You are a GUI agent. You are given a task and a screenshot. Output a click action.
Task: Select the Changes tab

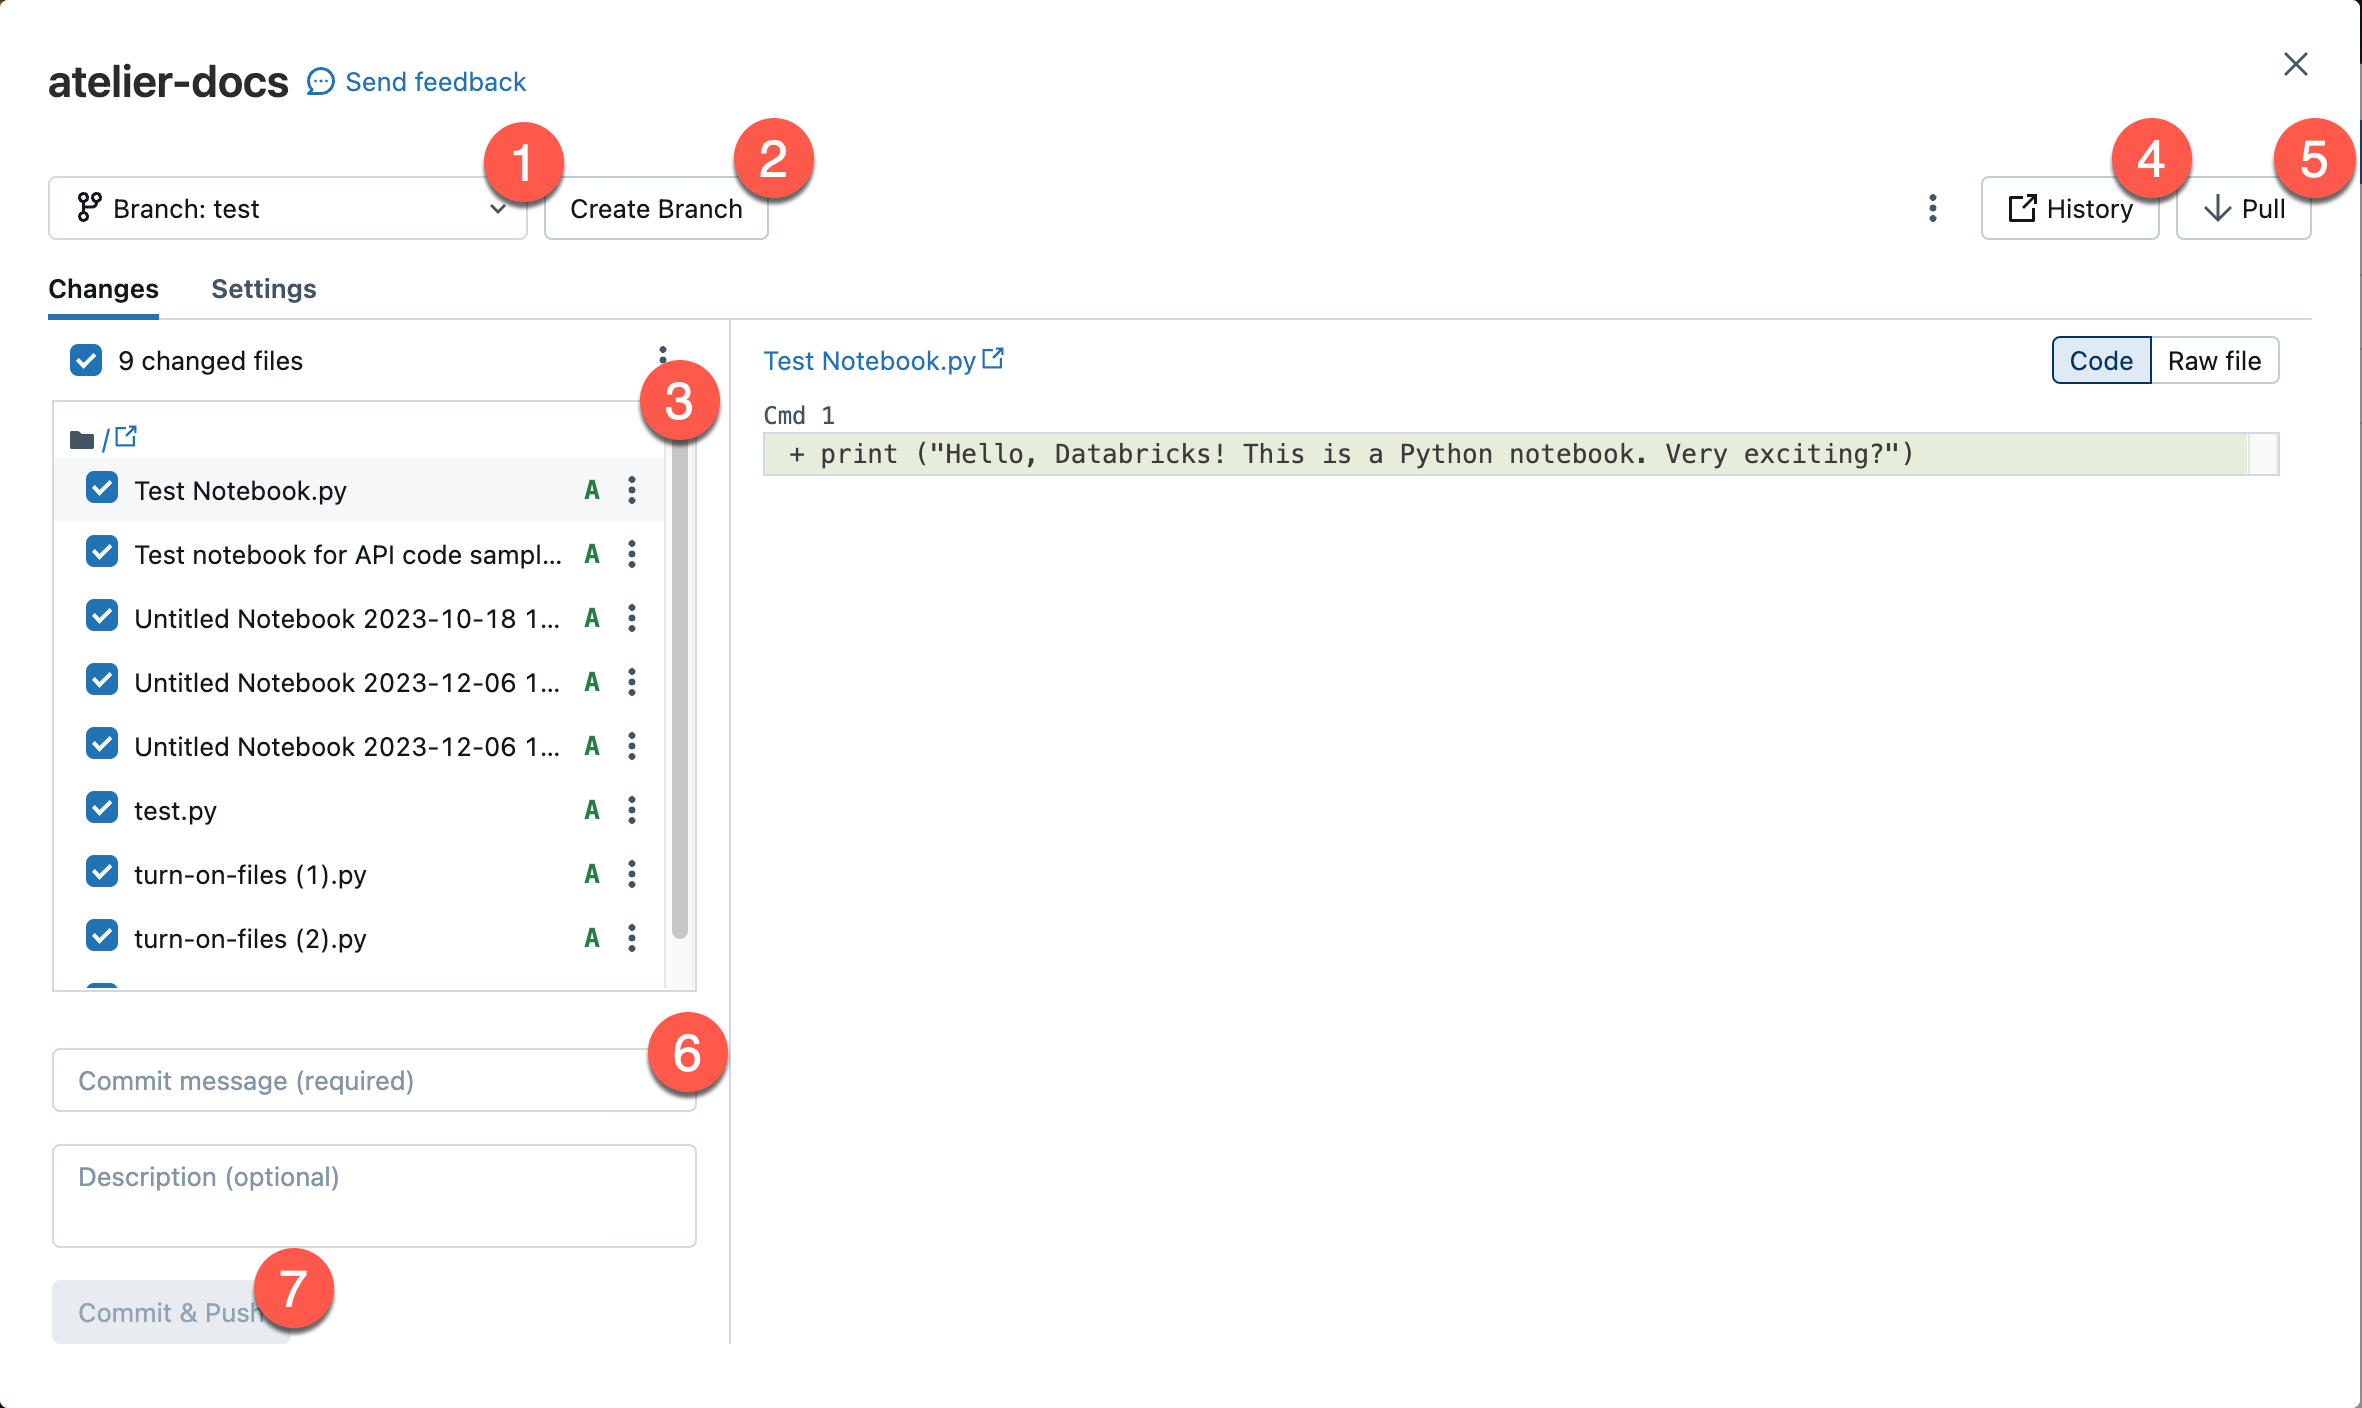[x=104, y=288]
